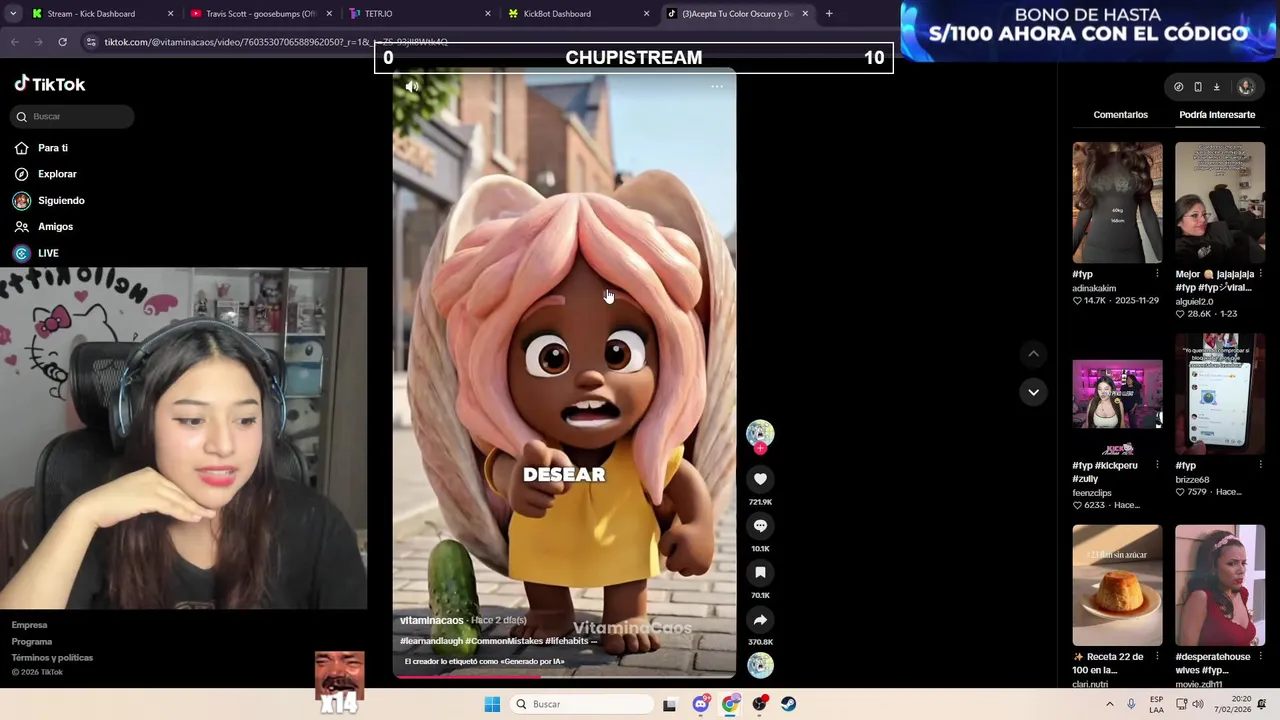The height and width of the screenshot is (720, 1280).
Task: Open the browser tab search dropdown
Action: click(12, 14)
